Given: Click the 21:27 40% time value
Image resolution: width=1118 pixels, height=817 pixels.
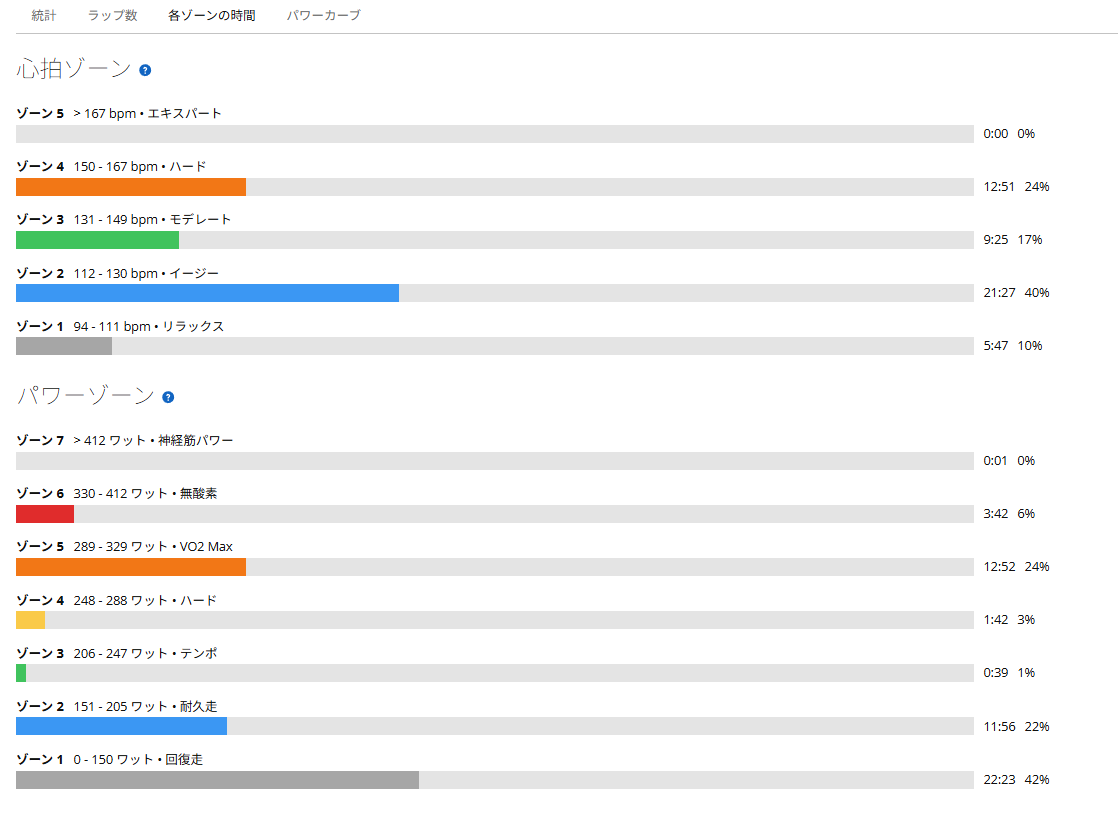Looking at the screenshot, I should [x=1016, y=293].
